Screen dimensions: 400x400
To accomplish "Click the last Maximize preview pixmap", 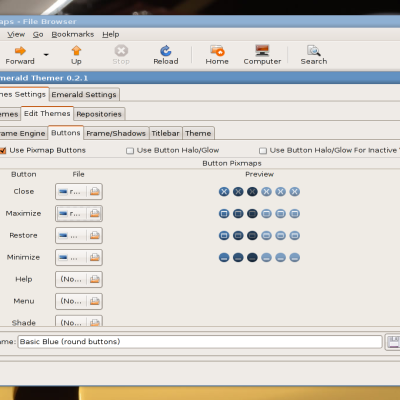I will point(295,214).
